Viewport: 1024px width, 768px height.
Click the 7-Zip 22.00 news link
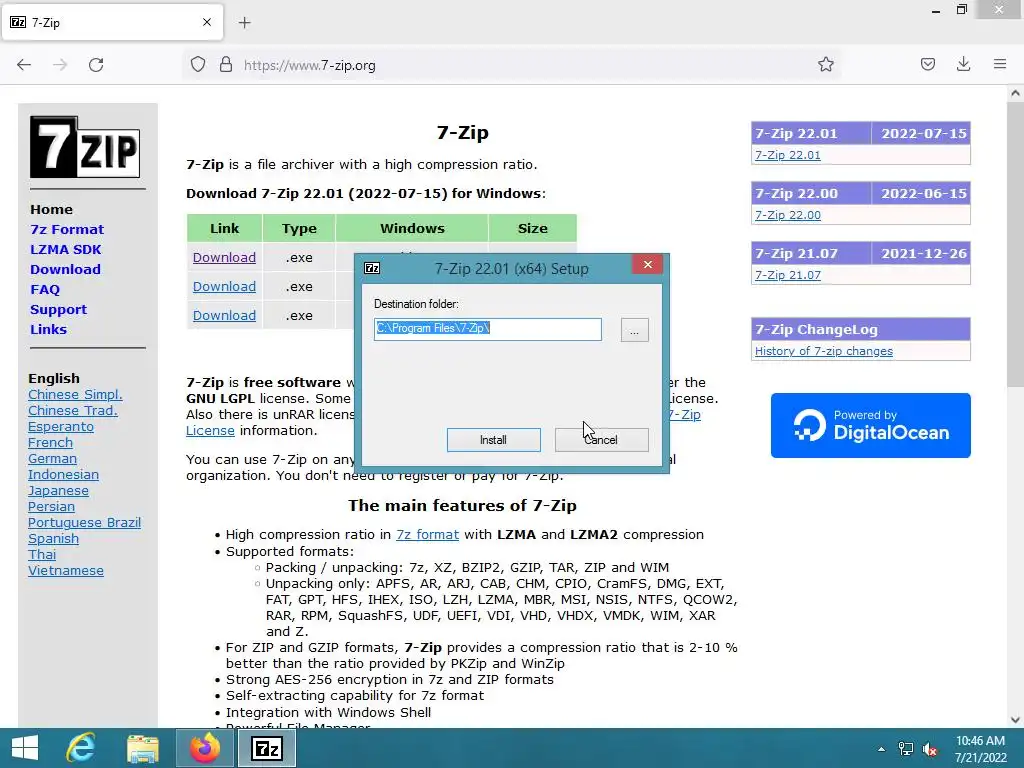(788, 215)
